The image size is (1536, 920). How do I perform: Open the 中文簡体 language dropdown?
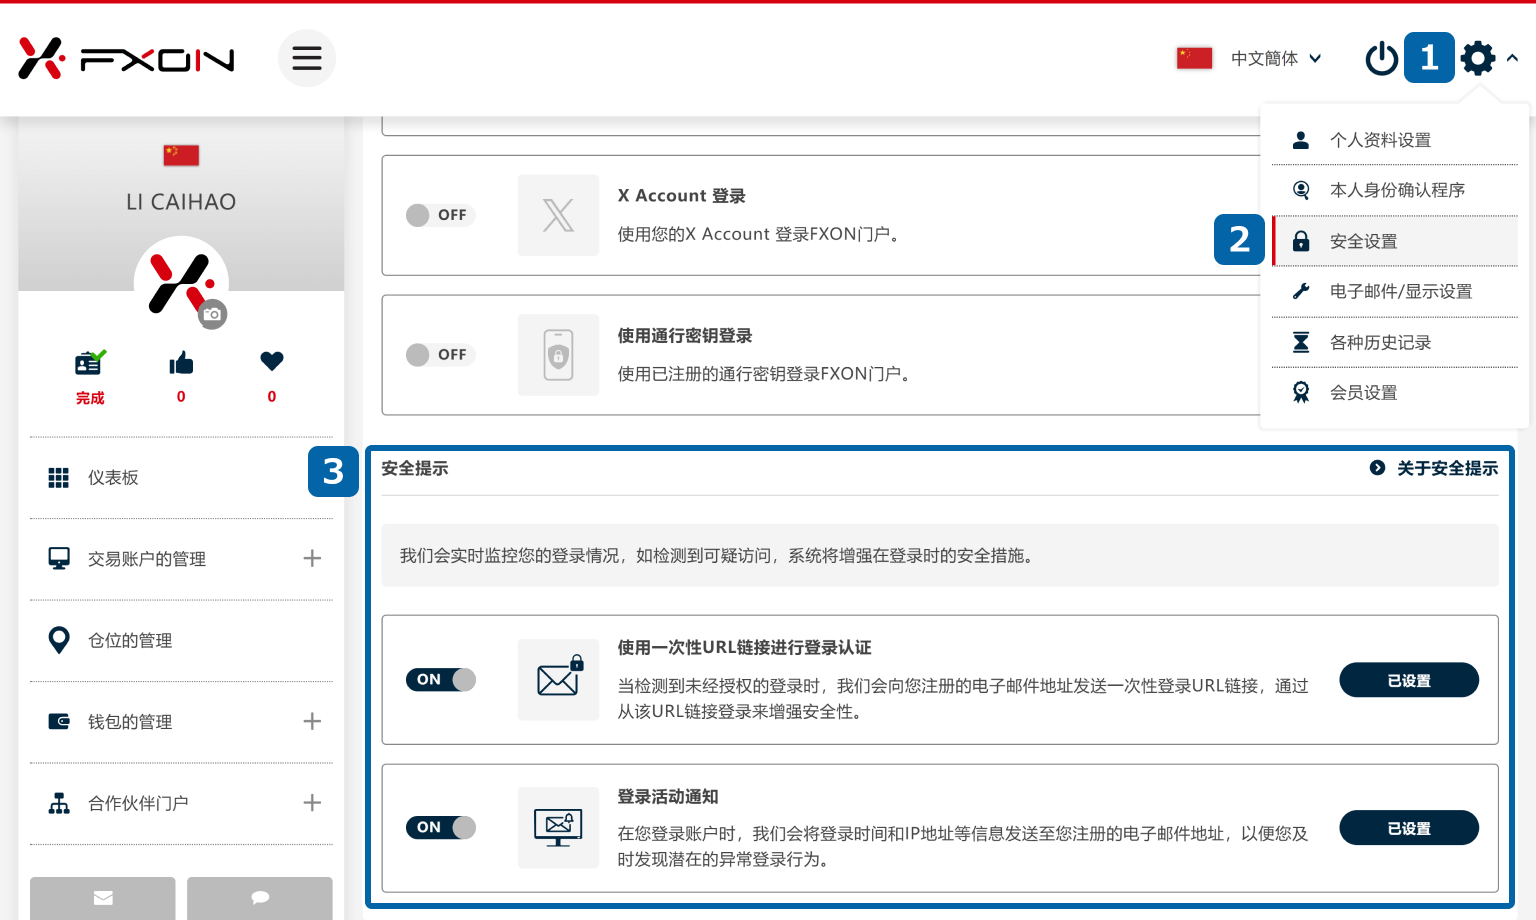coord(1273,58)
